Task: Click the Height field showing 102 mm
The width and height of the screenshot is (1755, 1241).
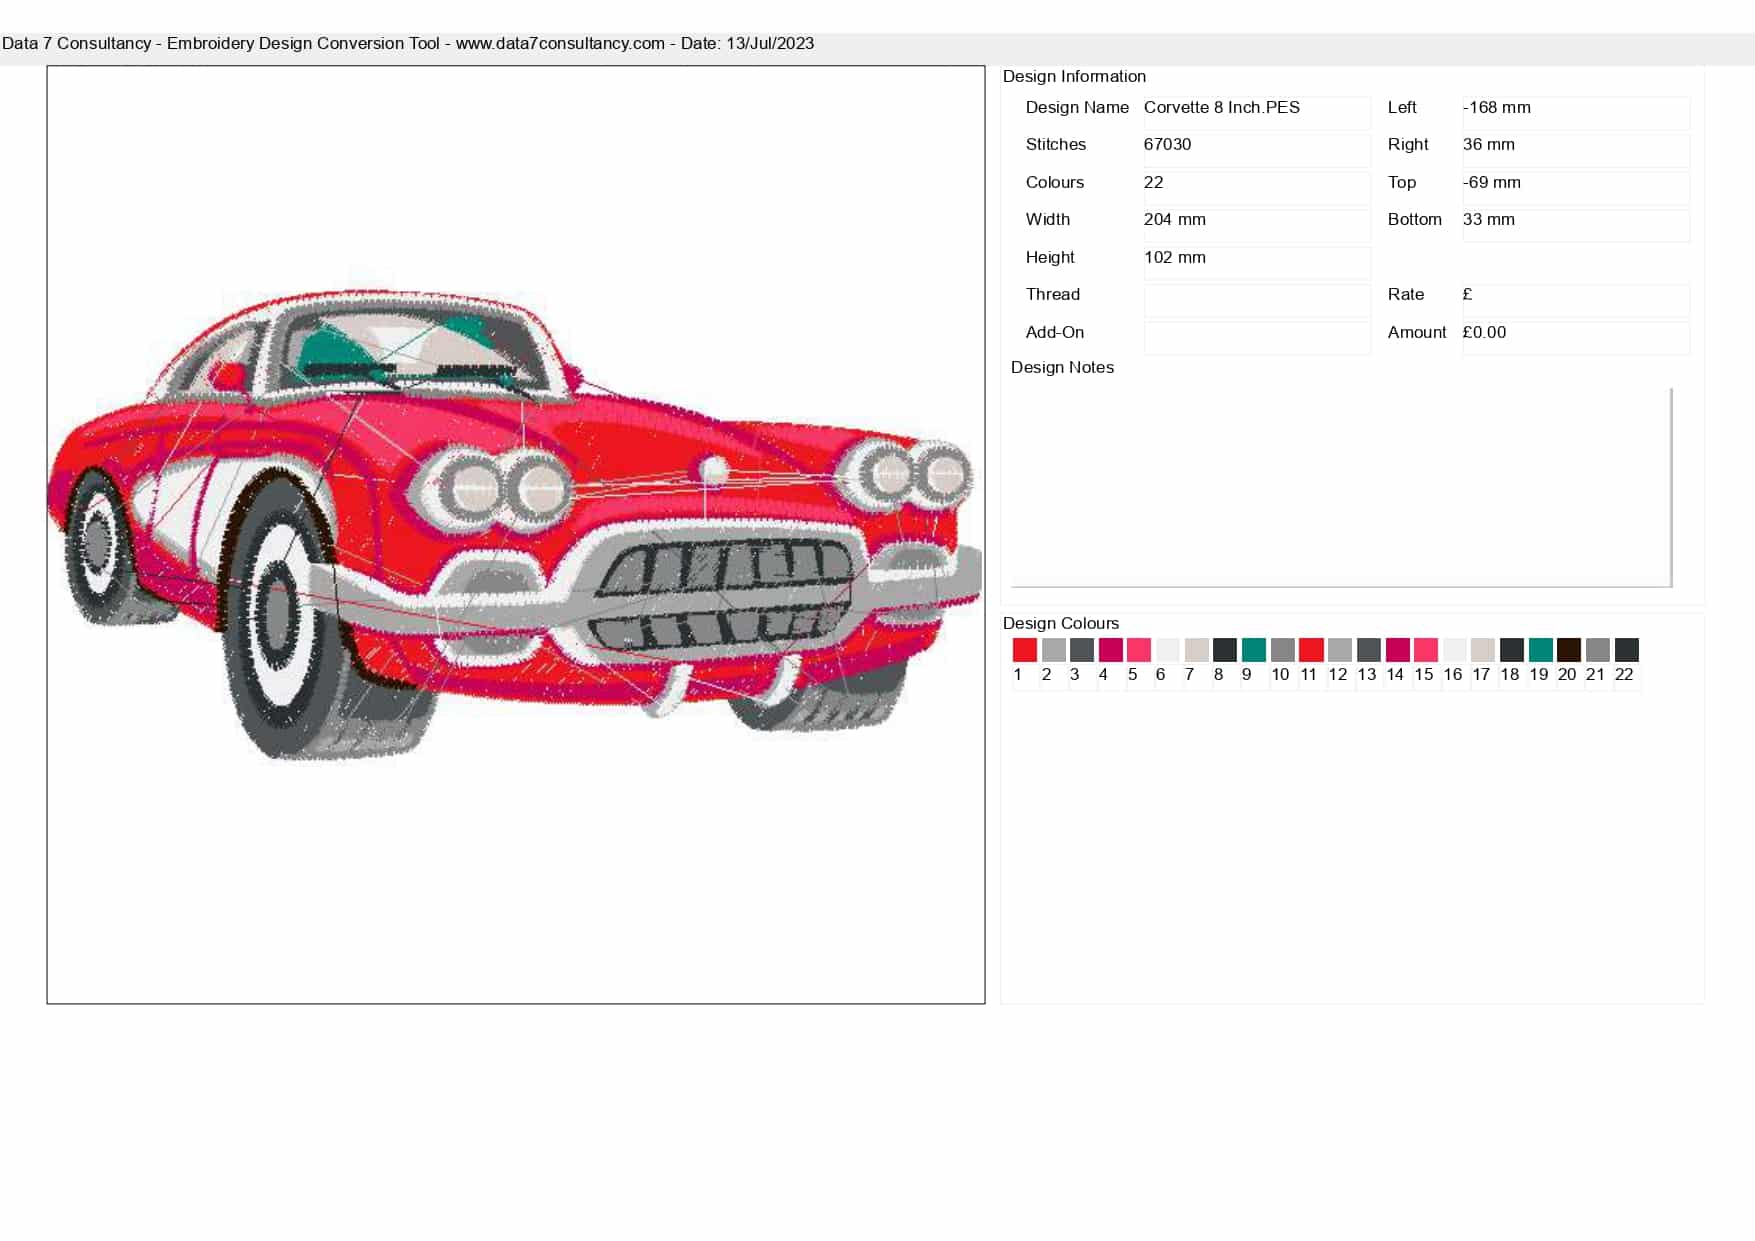Action: click(x=1257, y=262)
